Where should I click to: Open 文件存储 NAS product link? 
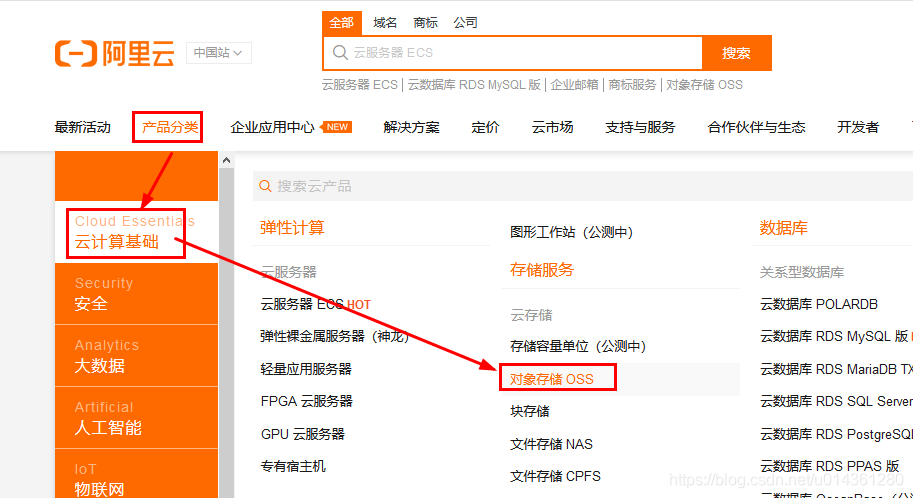click(551, 444)
